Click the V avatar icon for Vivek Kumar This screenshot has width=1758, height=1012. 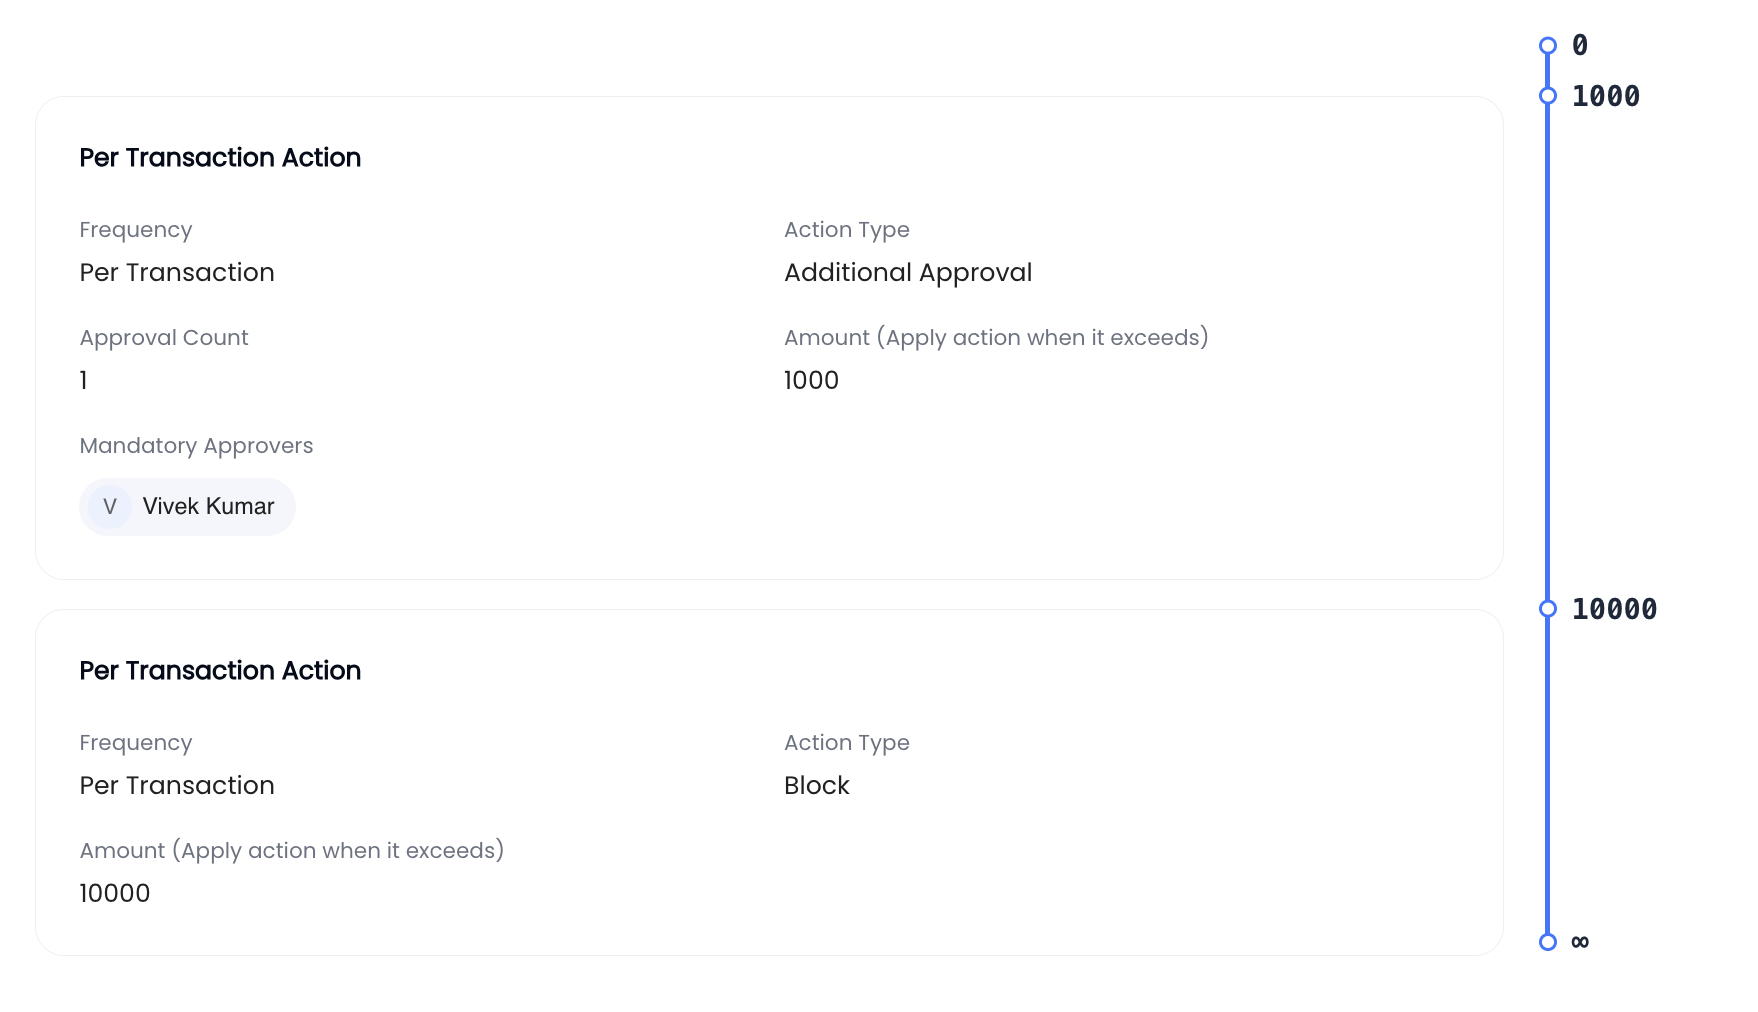click(x=110, y=507)
